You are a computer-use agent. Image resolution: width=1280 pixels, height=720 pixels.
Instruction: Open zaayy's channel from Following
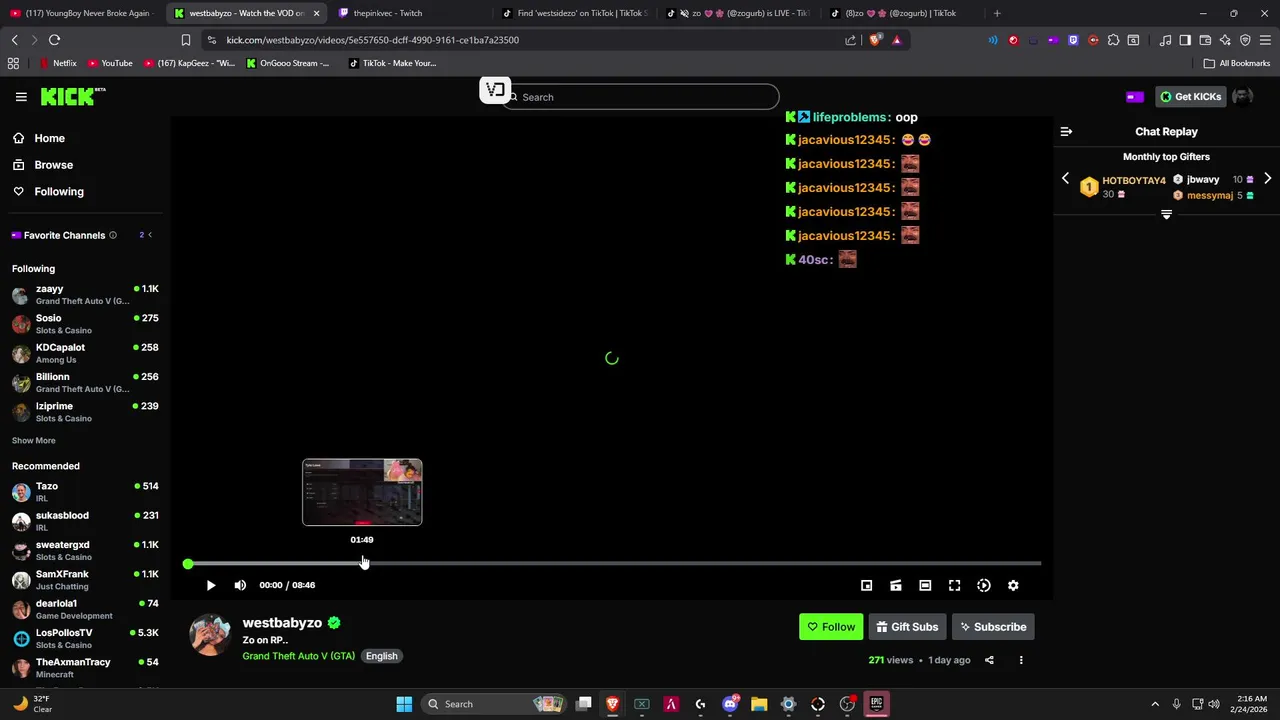(85, 295)
